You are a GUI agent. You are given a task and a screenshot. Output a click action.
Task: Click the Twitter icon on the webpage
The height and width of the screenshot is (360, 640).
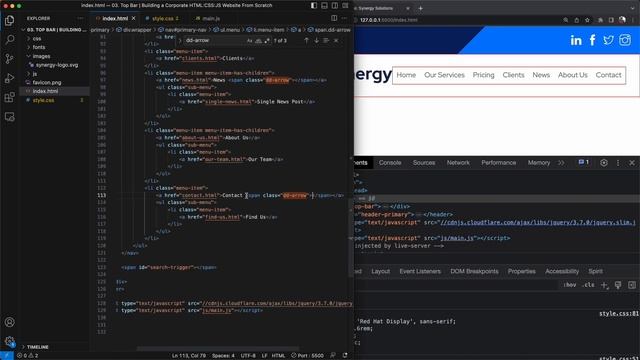click(x=608, y=40)
